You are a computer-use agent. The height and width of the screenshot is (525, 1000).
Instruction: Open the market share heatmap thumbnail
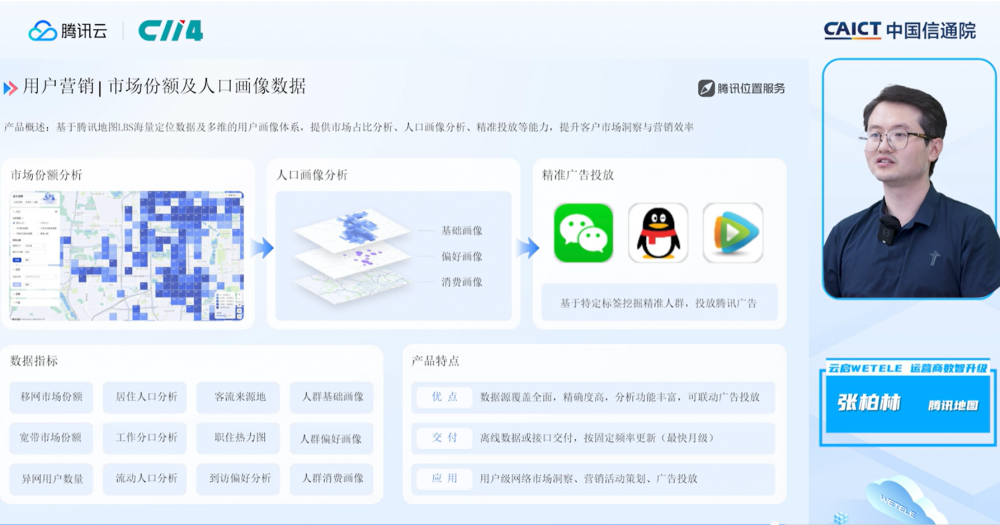tap(126, 255)
